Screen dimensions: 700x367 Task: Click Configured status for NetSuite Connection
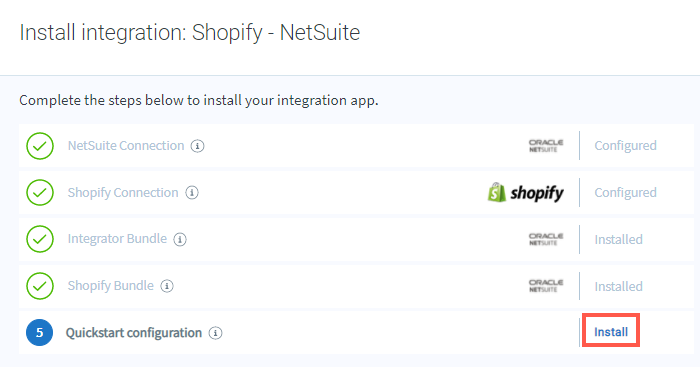pos(625,146)
